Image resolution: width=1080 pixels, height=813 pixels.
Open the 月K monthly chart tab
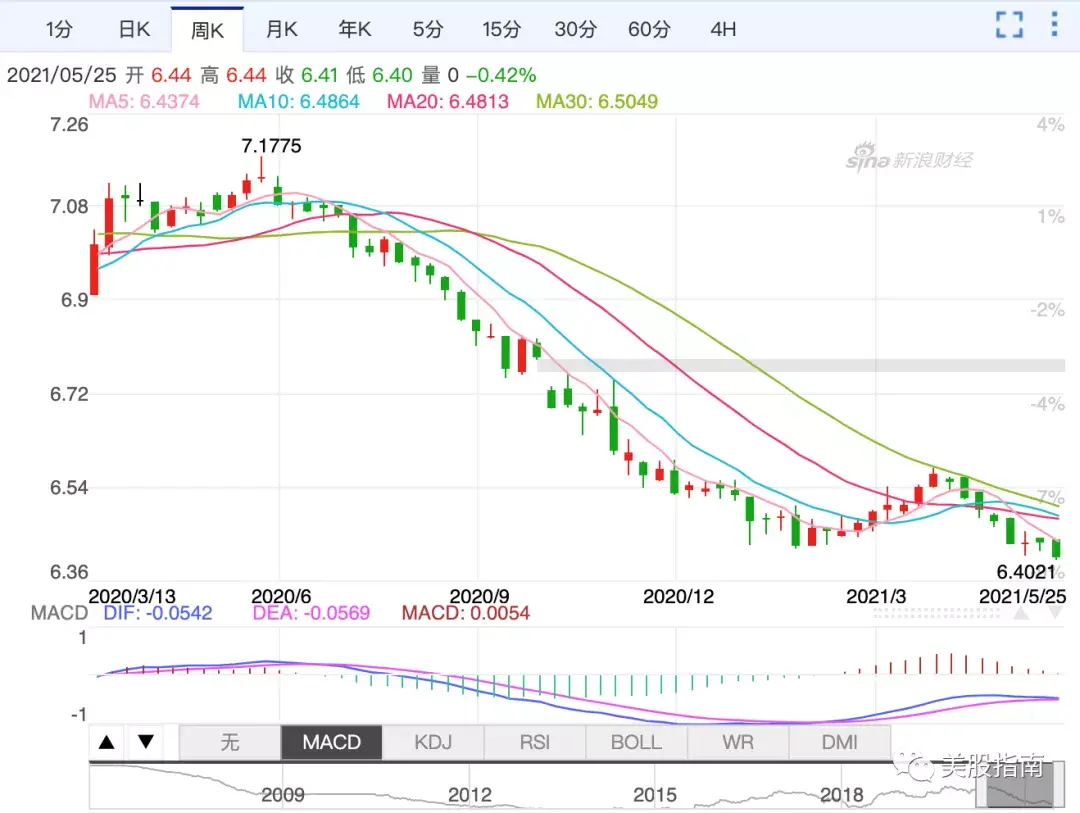click(x=282, y=30)
